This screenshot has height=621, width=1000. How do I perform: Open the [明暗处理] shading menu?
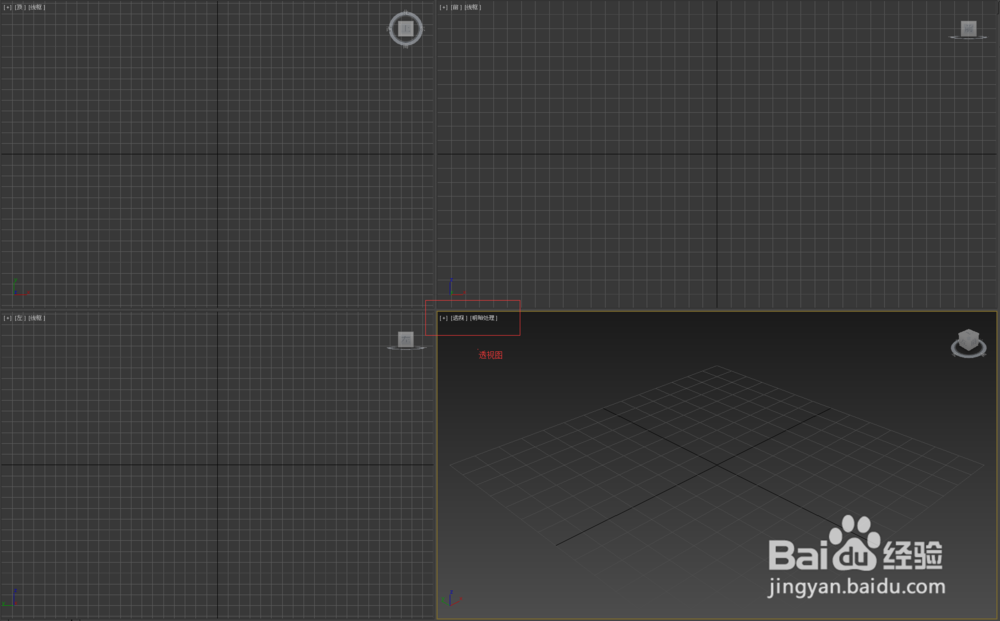[x=483, y=318]
